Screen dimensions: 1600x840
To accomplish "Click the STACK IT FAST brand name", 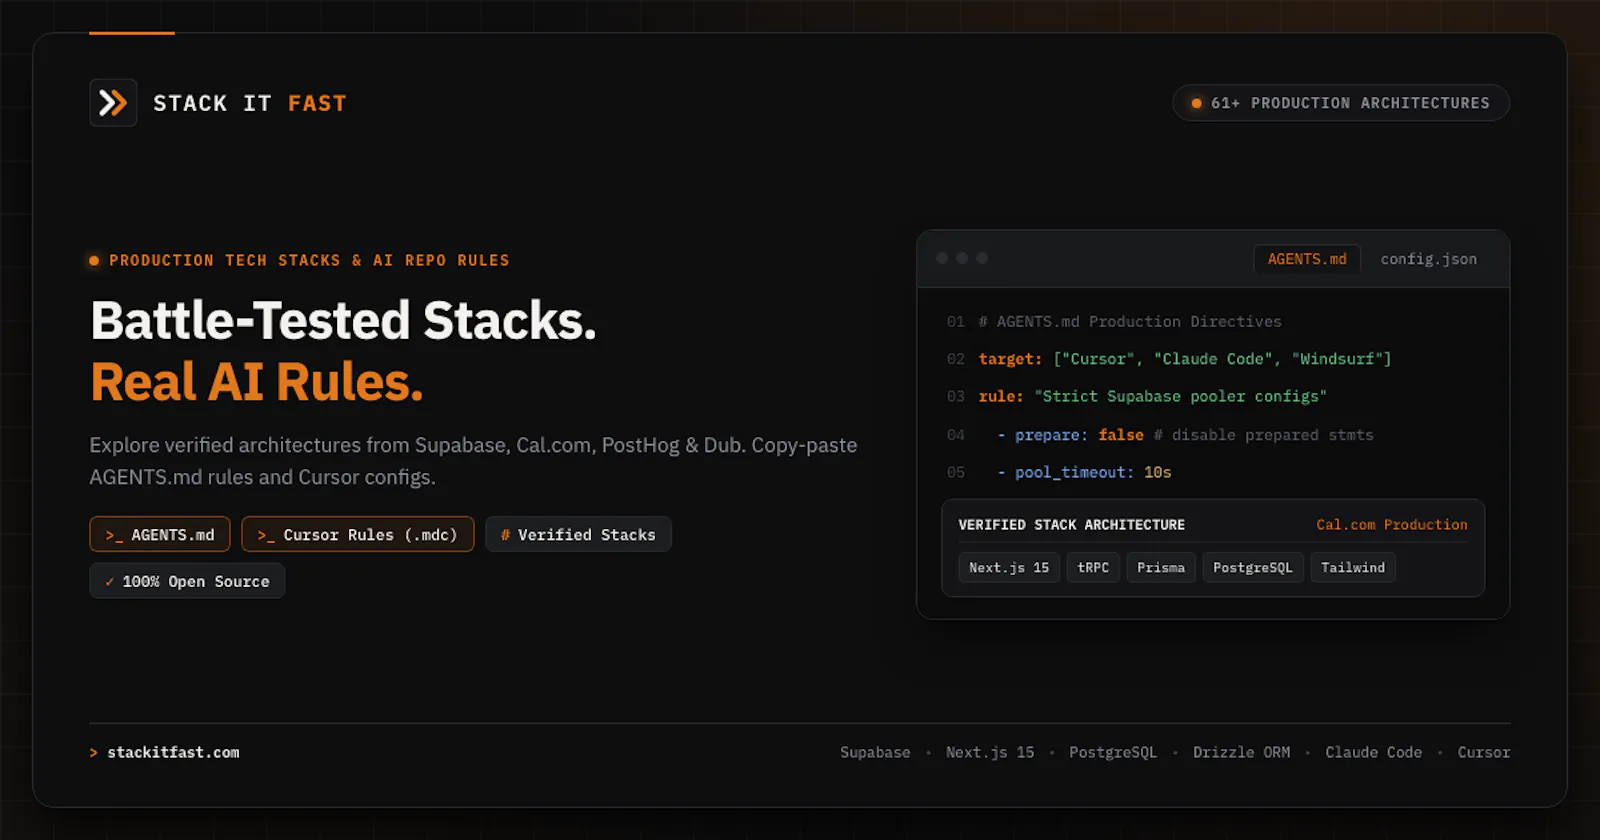I will coord(250,103).
